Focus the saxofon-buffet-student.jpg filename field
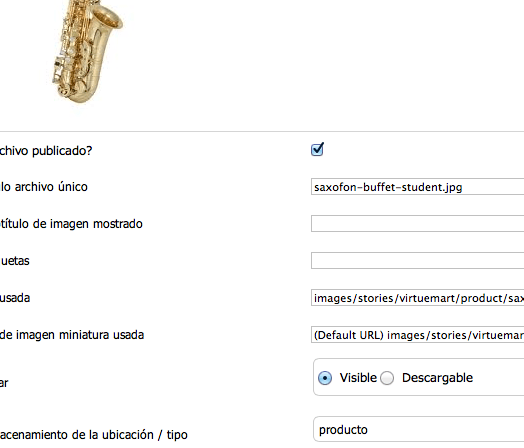Image resolution: width=524 pixels, height=448 pixels. 417,187
